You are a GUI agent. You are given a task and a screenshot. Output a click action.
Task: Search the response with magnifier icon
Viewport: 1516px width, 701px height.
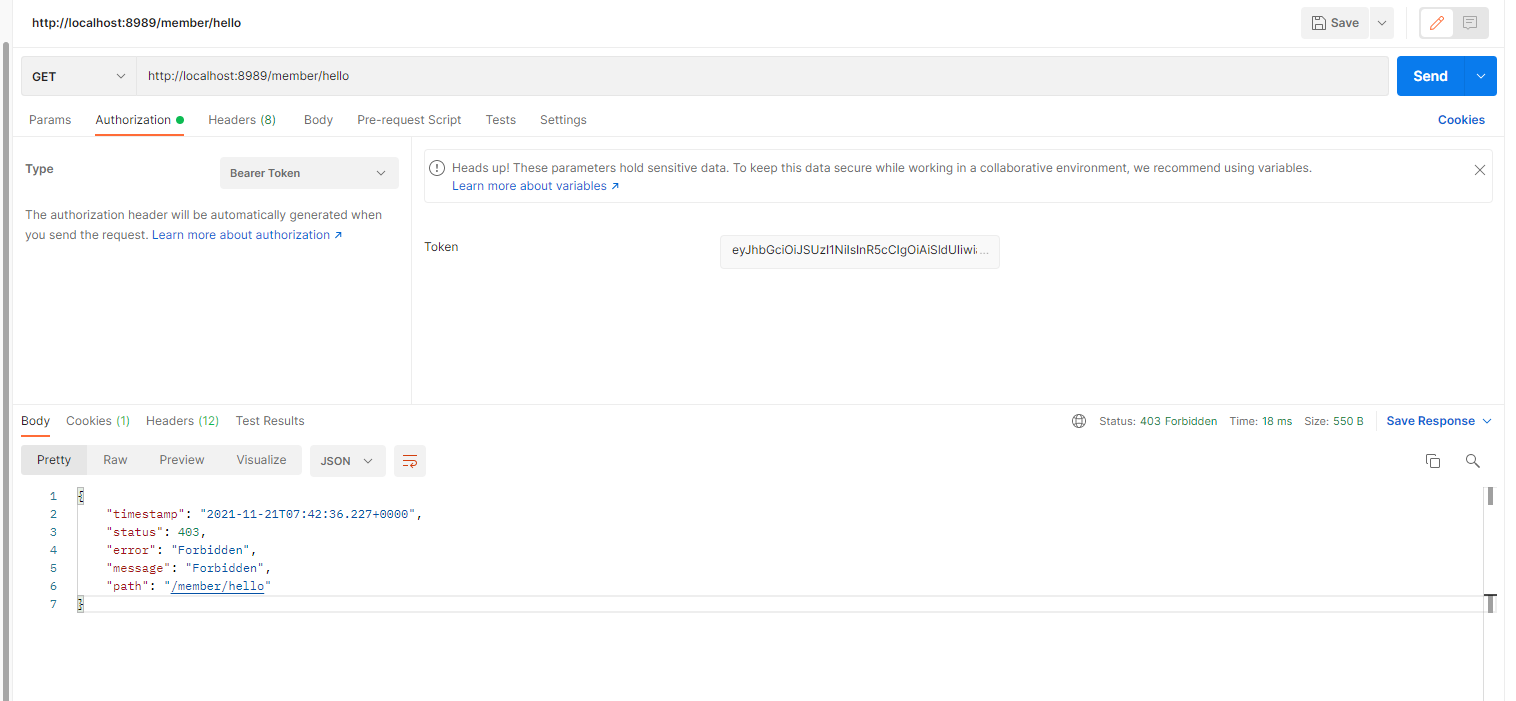coord(1472,460)
